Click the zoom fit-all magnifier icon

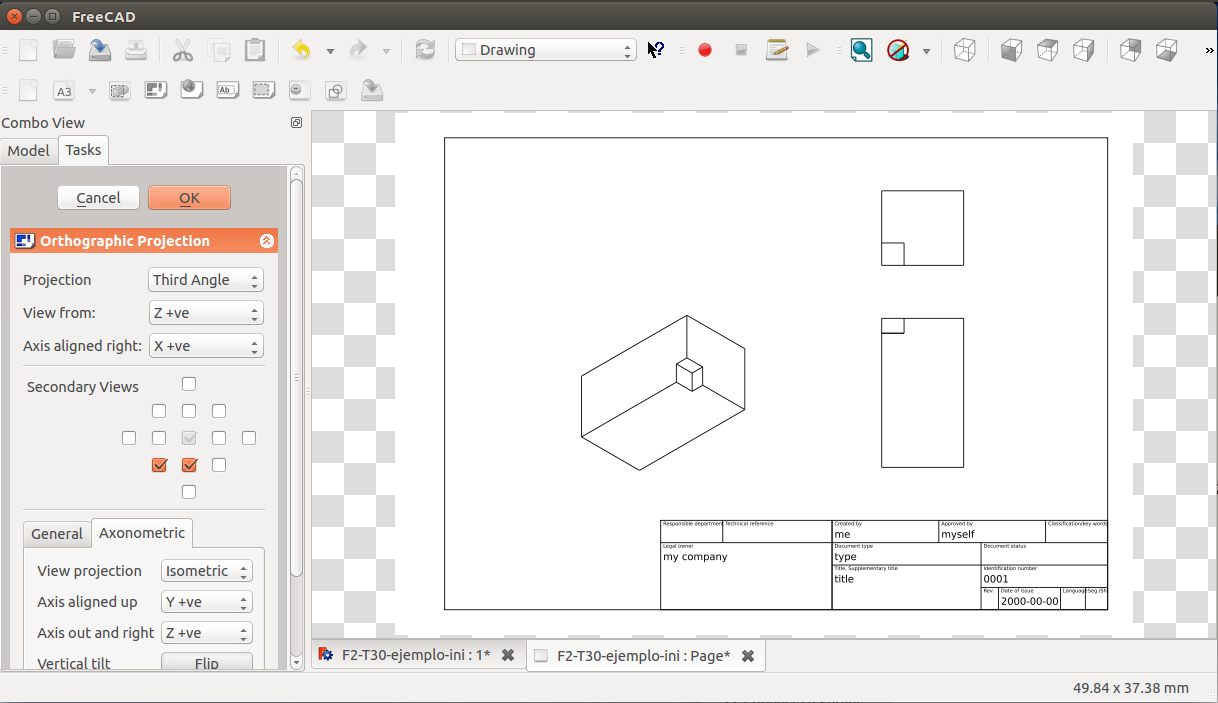861,50
